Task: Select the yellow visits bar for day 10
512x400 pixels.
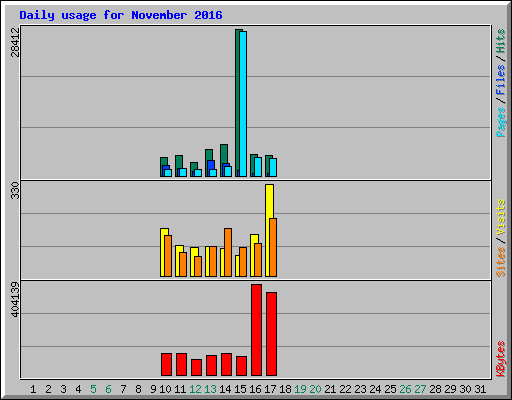Action: [x=163, y=252]
